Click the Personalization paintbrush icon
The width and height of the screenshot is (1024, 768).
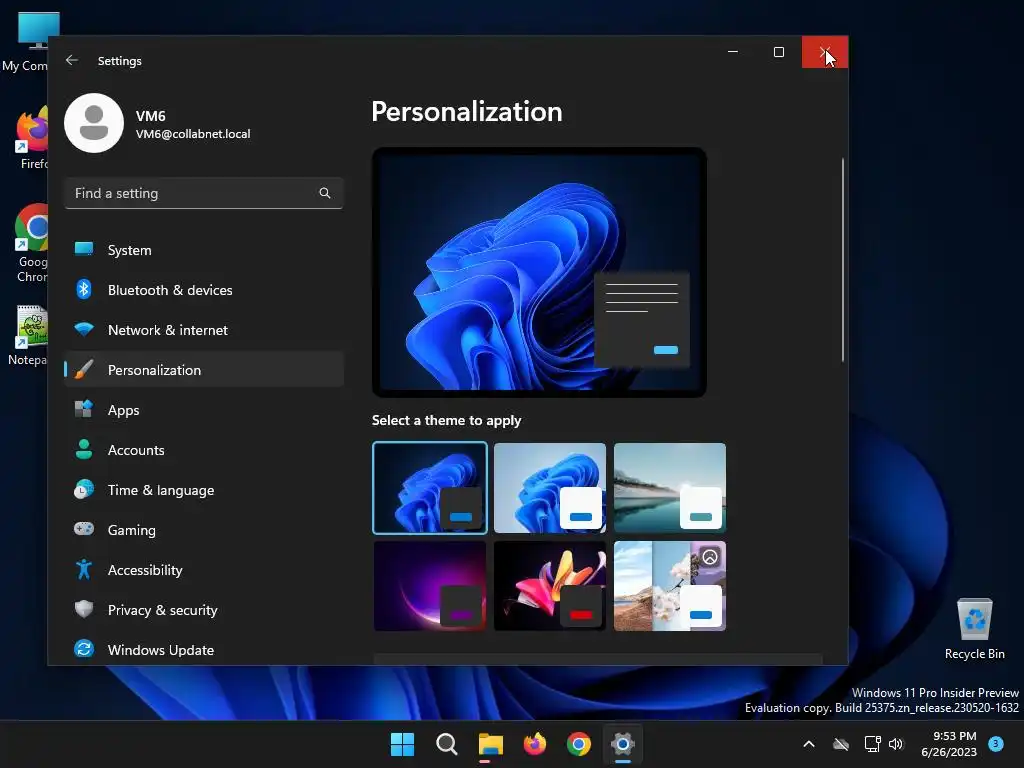[x=84, y=370]
